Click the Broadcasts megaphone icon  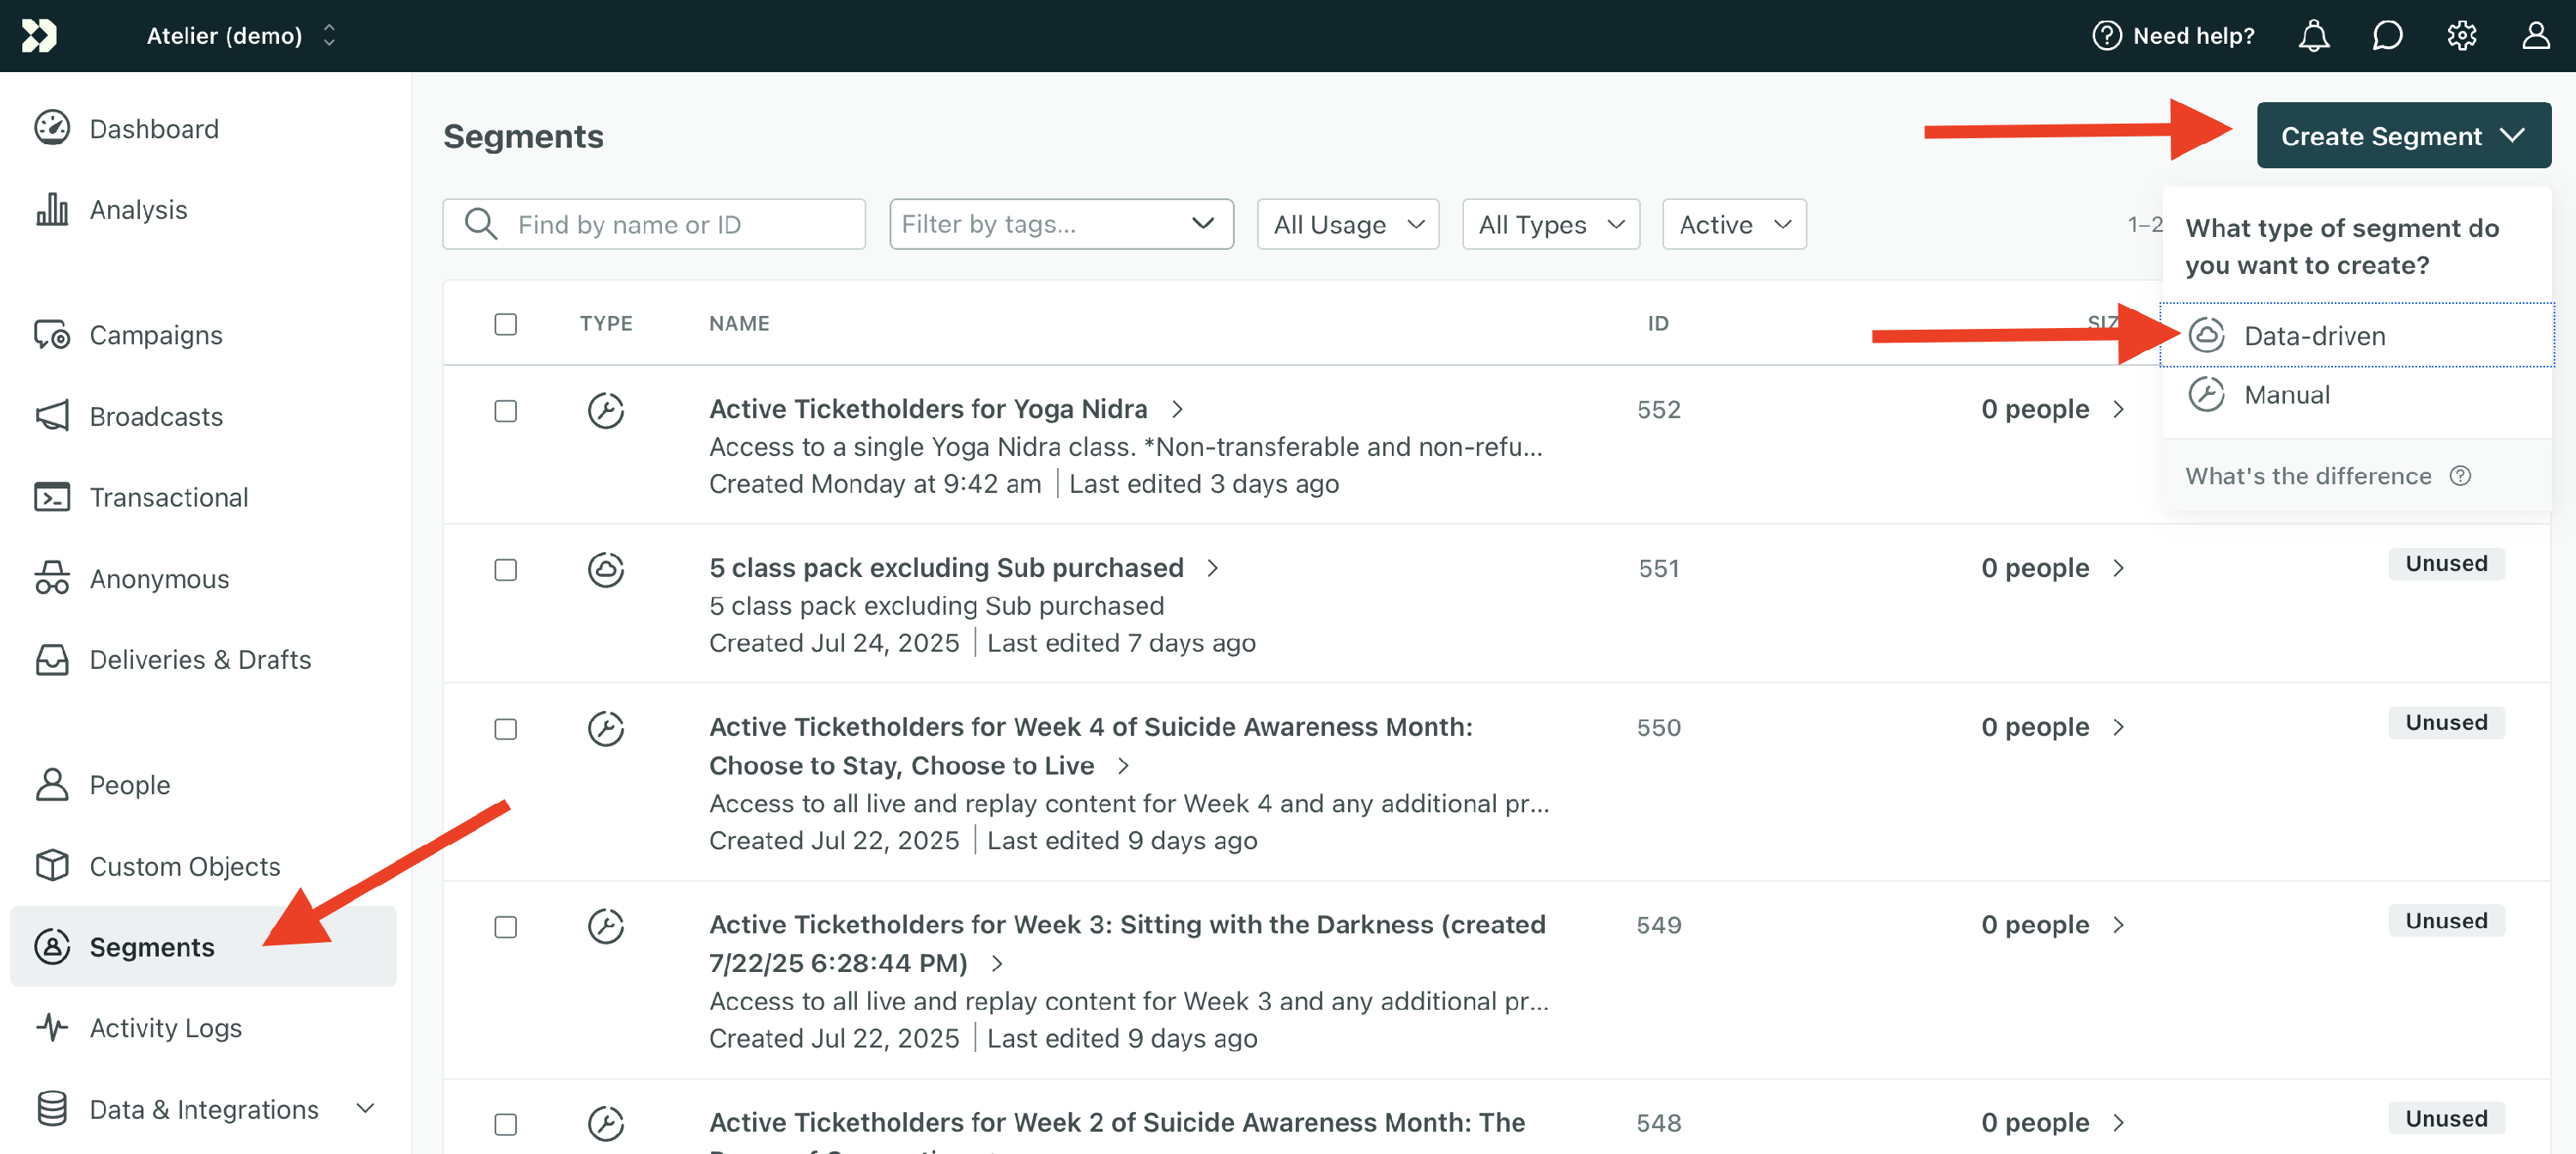(x=52, y=416)
